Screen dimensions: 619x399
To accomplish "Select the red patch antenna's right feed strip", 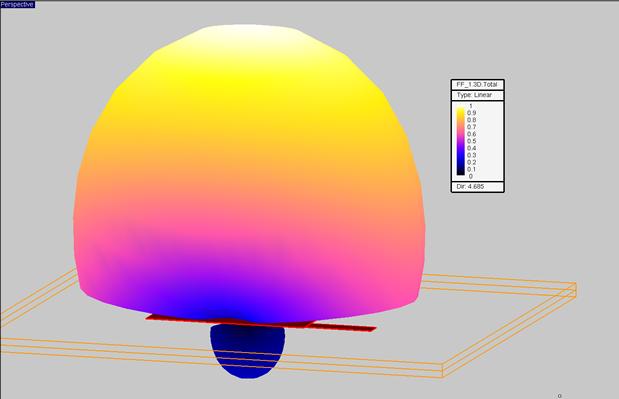I will point(343,327).
